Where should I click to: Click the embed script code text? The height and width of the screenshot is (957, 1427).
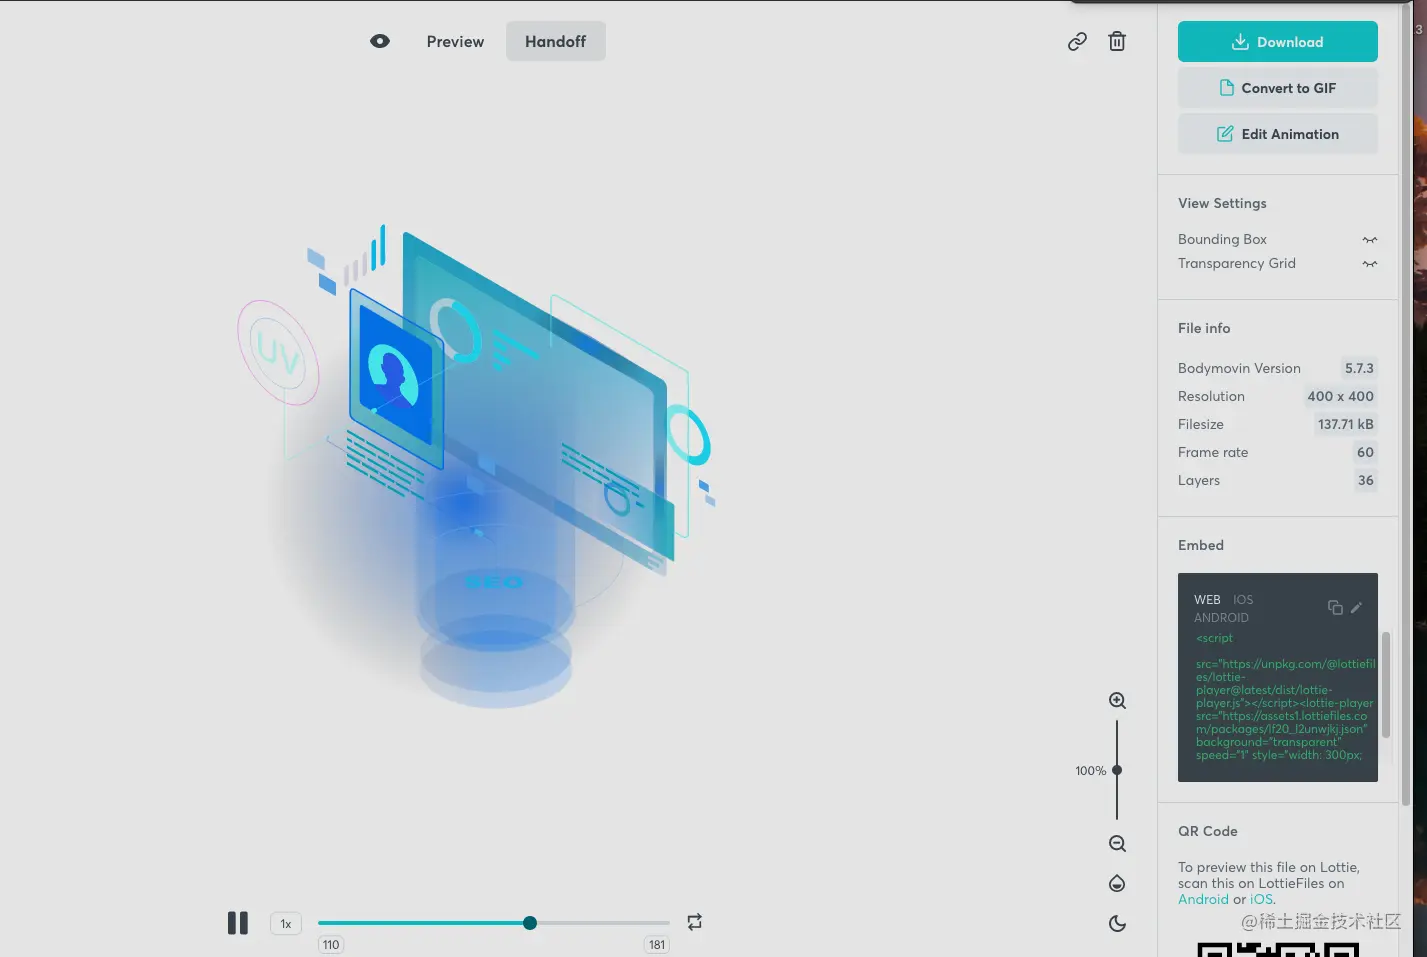[x=1285, y=697]
